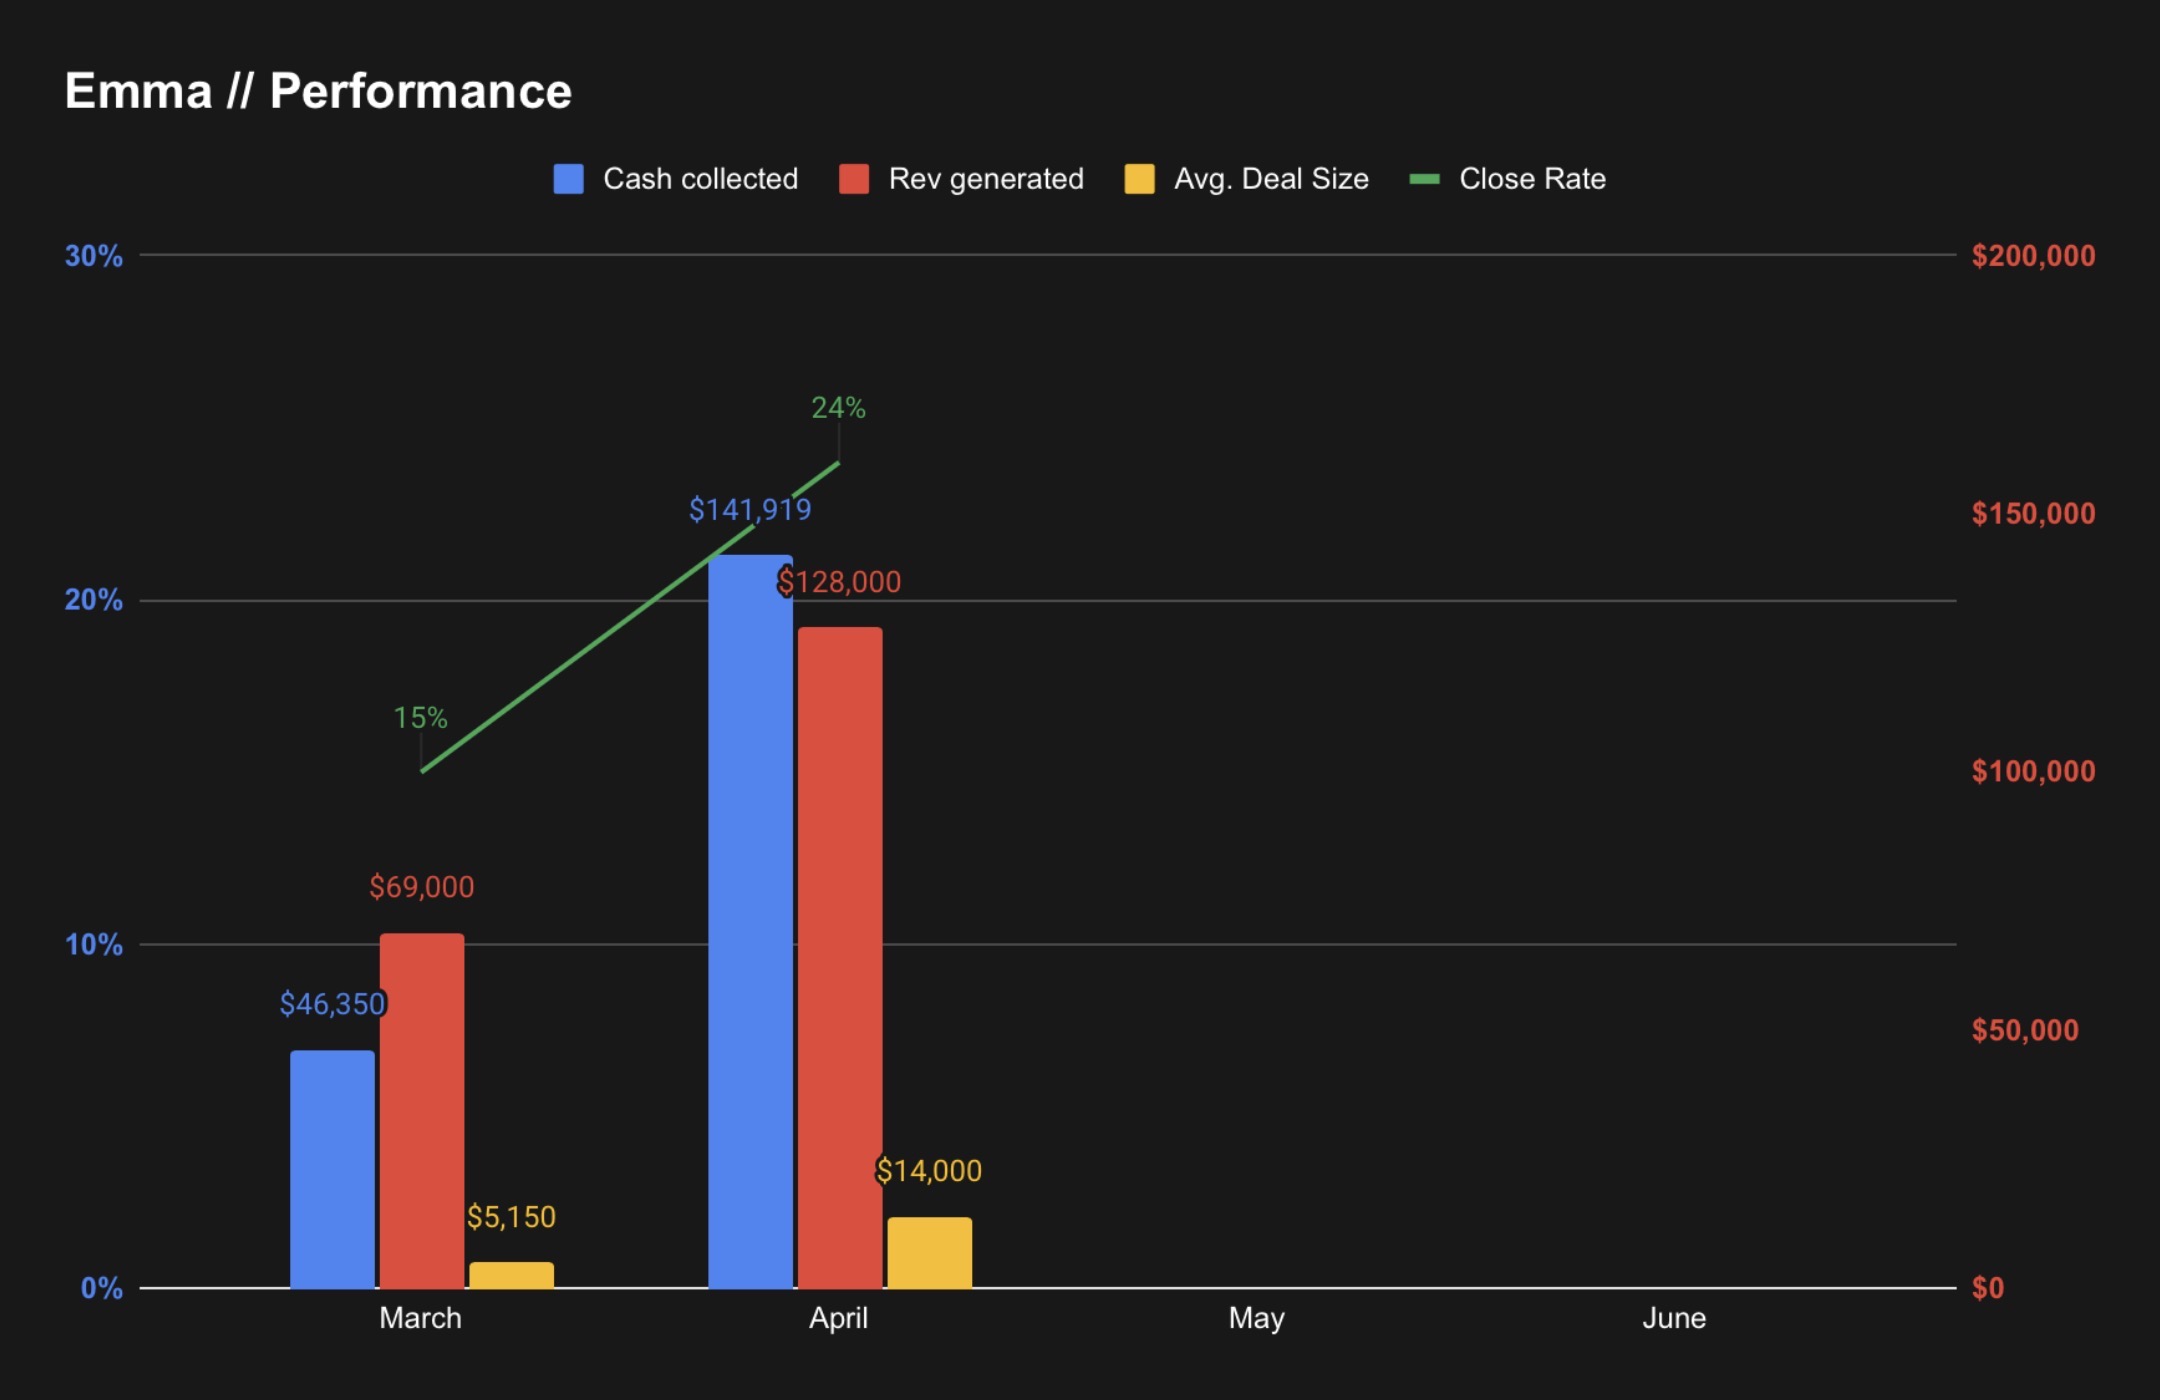Click the green Close Rate legend line marker
Image resolution: width=2160 pixels, height=1400 pixels.
click(x=1424, y=179)
